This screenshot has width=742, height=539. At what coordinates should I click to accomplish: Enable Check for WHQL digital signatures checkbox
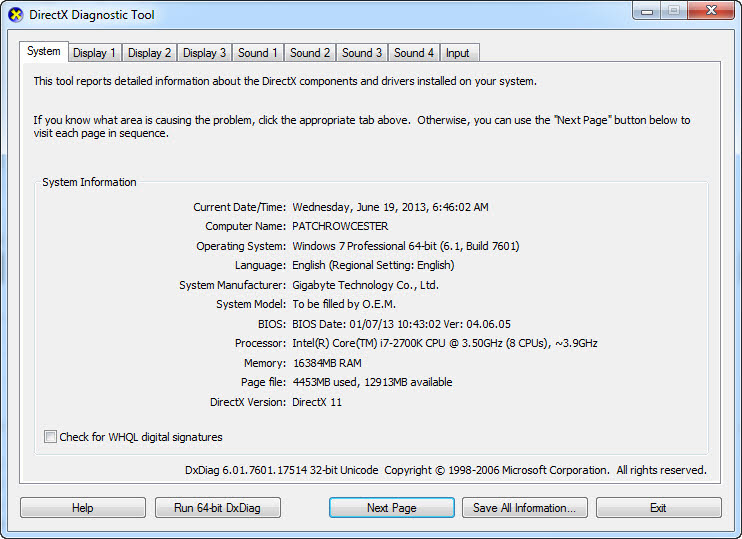[50, 436]
